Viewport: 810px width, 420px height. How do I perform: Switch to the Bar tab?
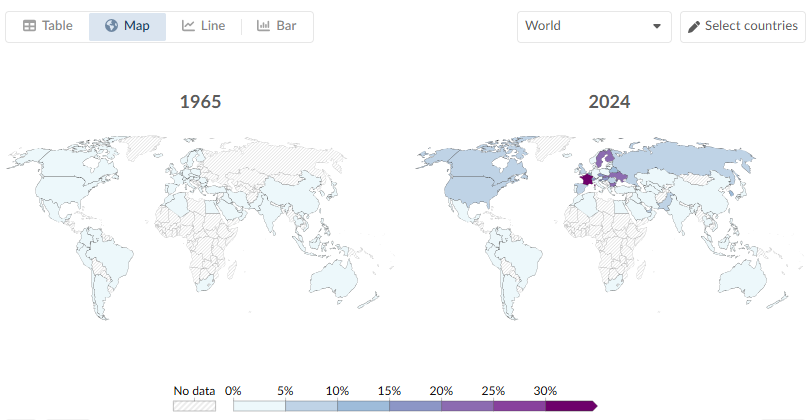[277, 26]
